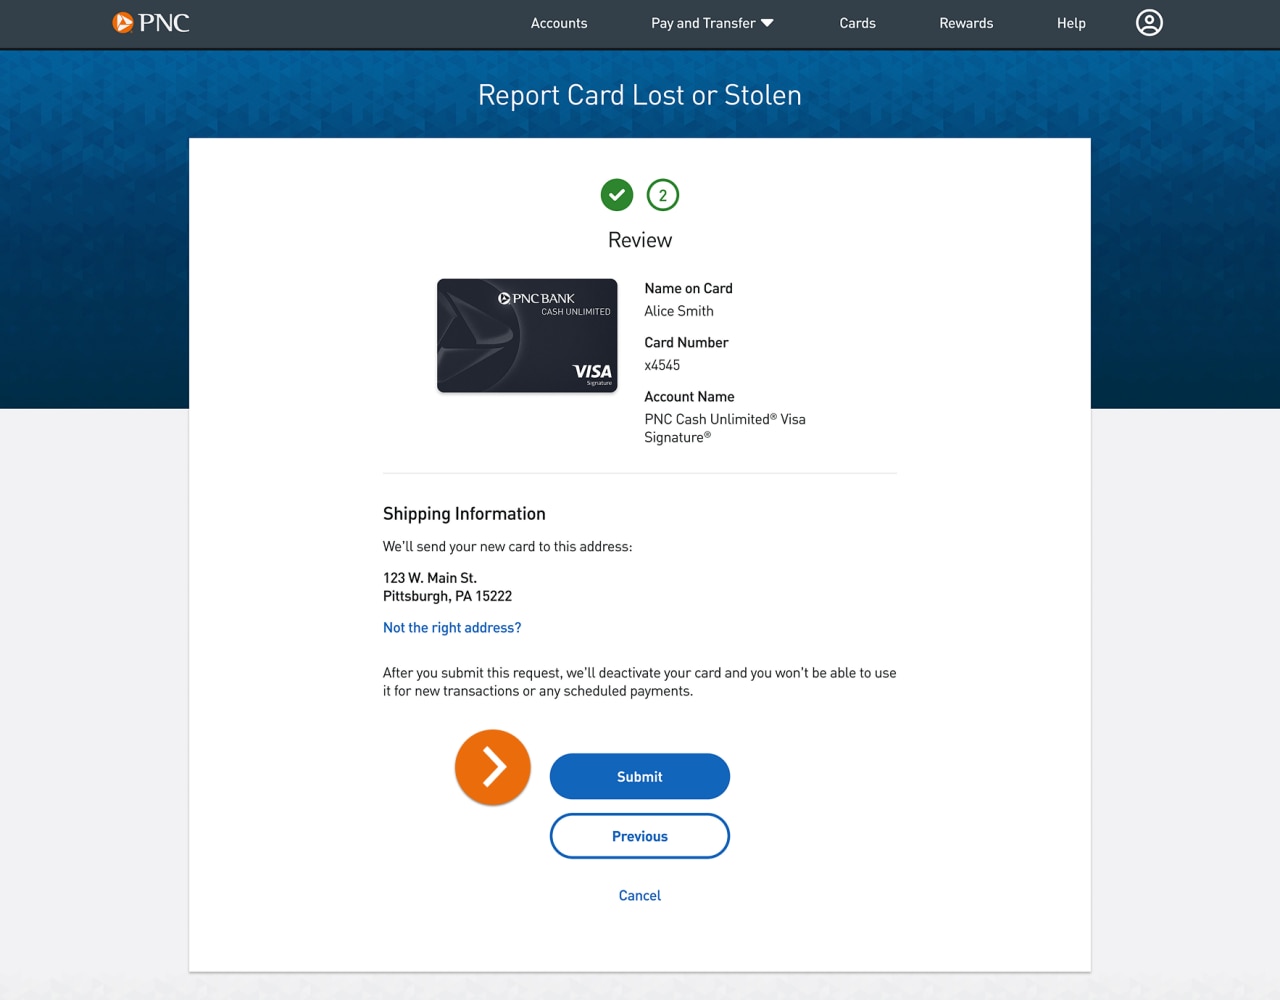Viewport: 1280px width, 1000px height.
Task: Submit the lost card report
Action: coord(640,777)
